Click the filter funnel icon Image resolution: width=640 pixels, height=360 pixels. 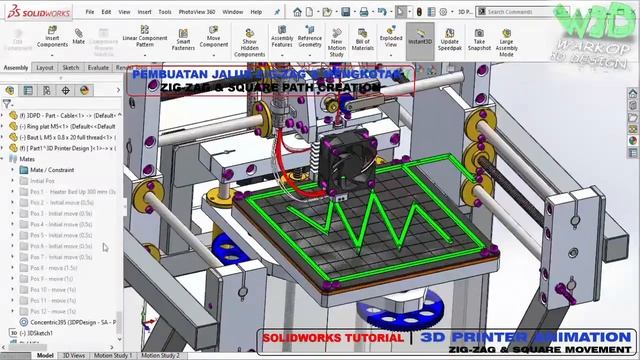pyautogui.click(x=7, y=104)
